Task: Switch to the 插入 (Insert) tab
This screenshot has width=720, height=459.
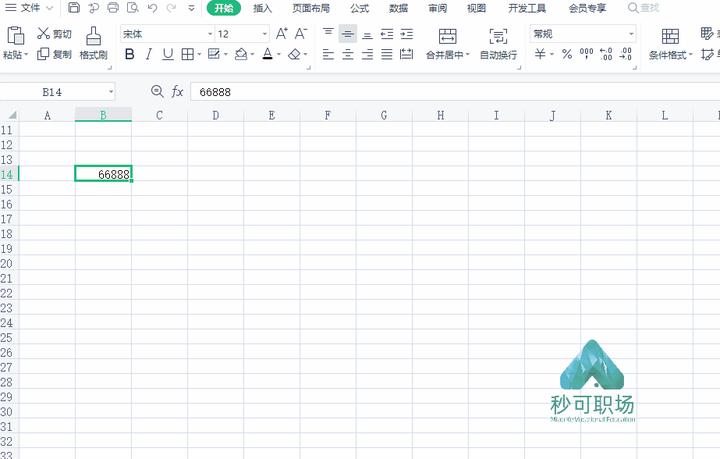Action: point(262,8)
